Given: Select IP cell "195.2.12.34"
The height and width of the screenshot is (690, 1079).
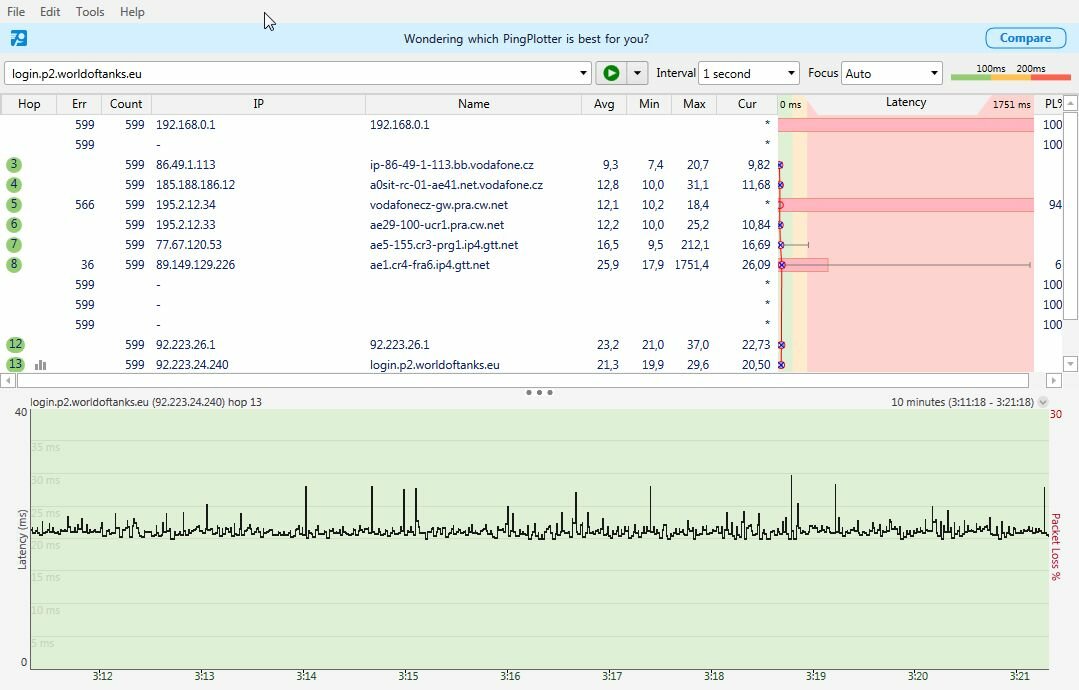Looking at the screenshot, I should click(186, 204).
